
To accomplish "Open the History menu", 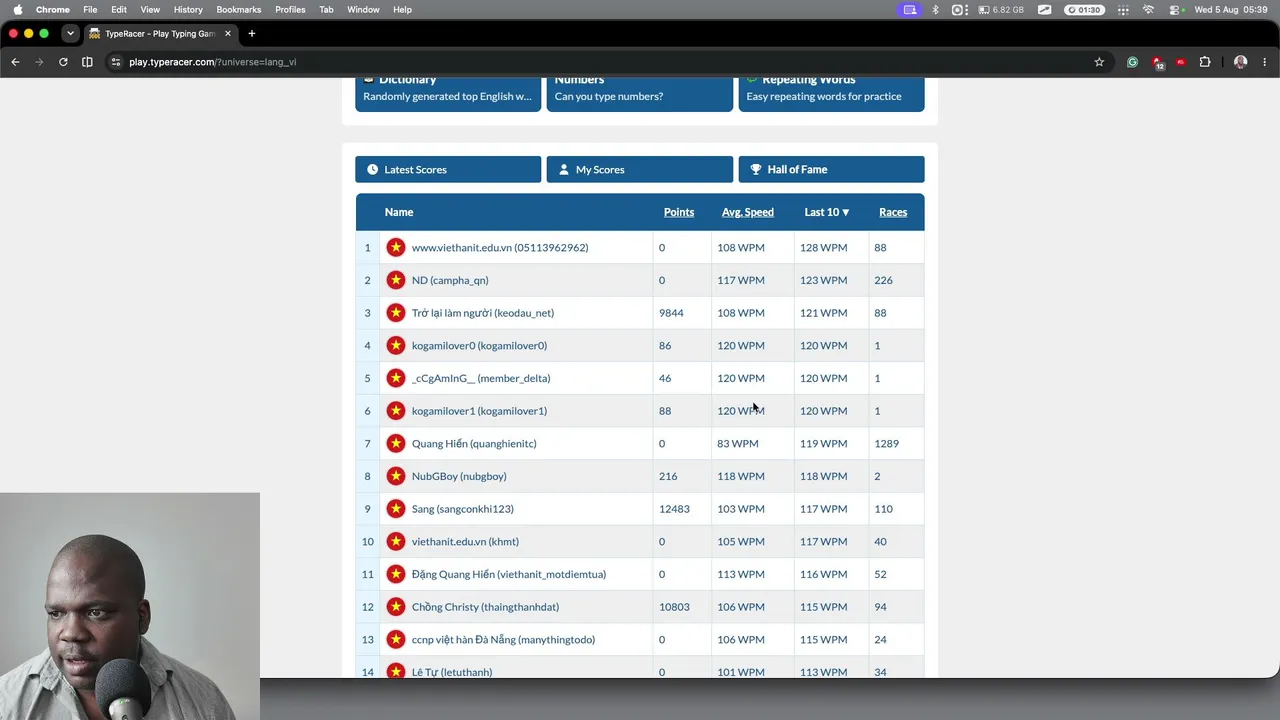I will tap(188, 9).
